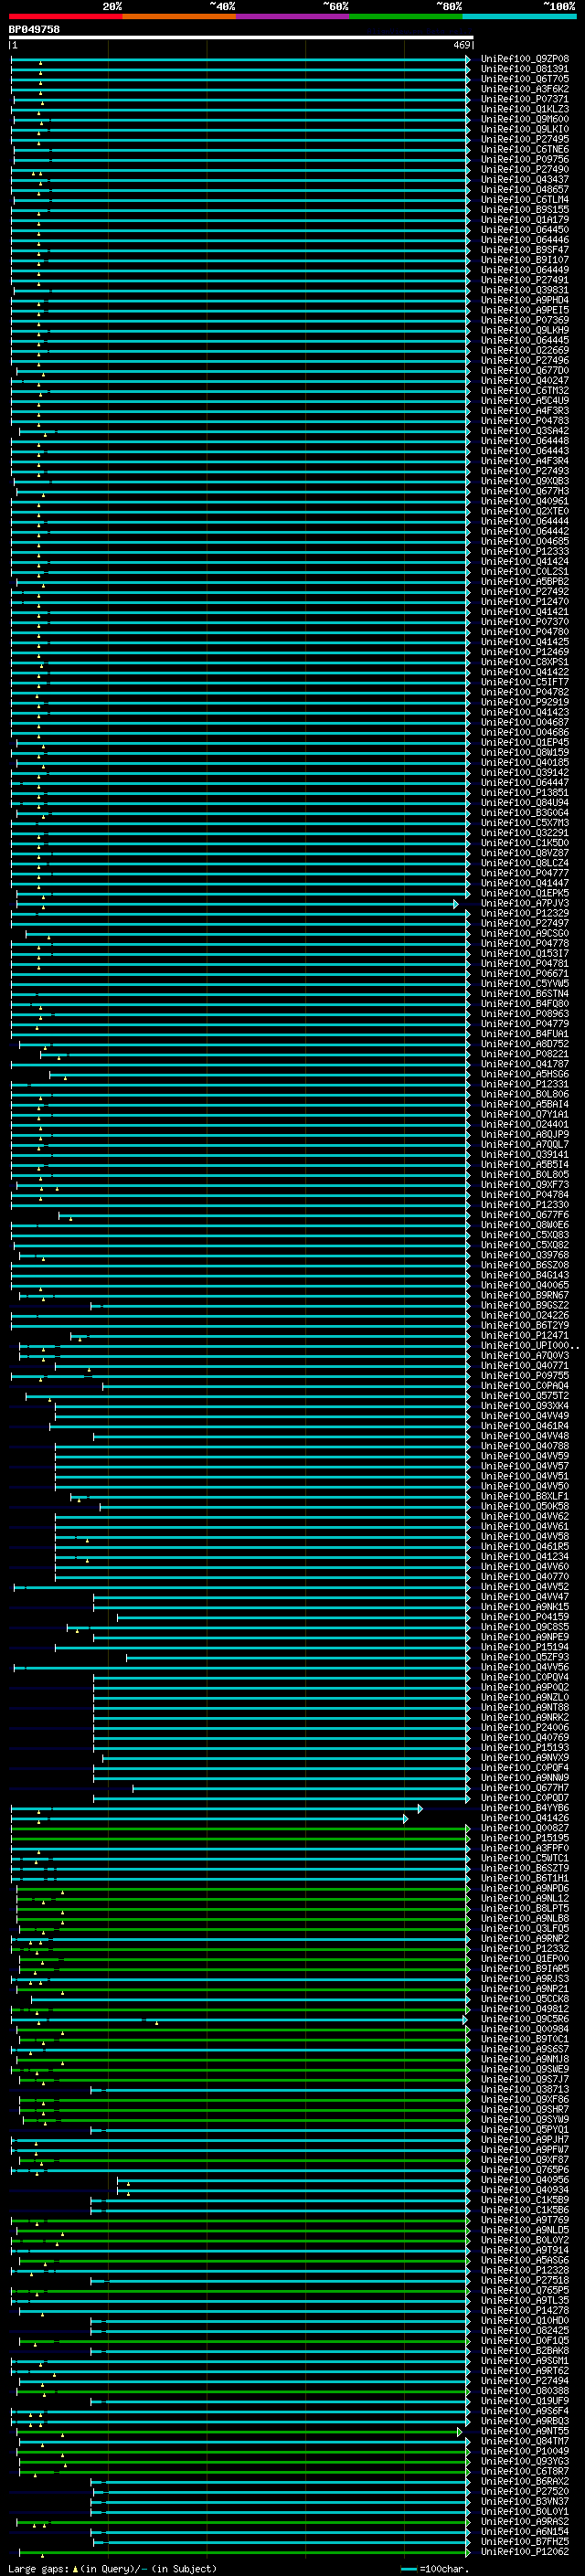Click the yellow gap triangle on UniRef100_Q9C5R6 row
The width and height of the screenshot is (585, 2576).
click(156, 2023)
